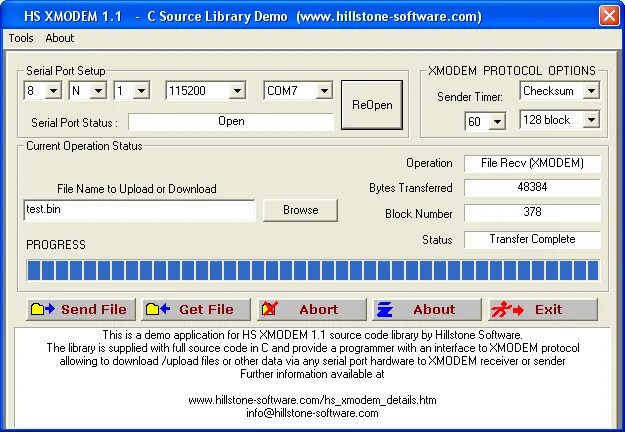
Task: Click the ReOpen button
Action: 372,105
